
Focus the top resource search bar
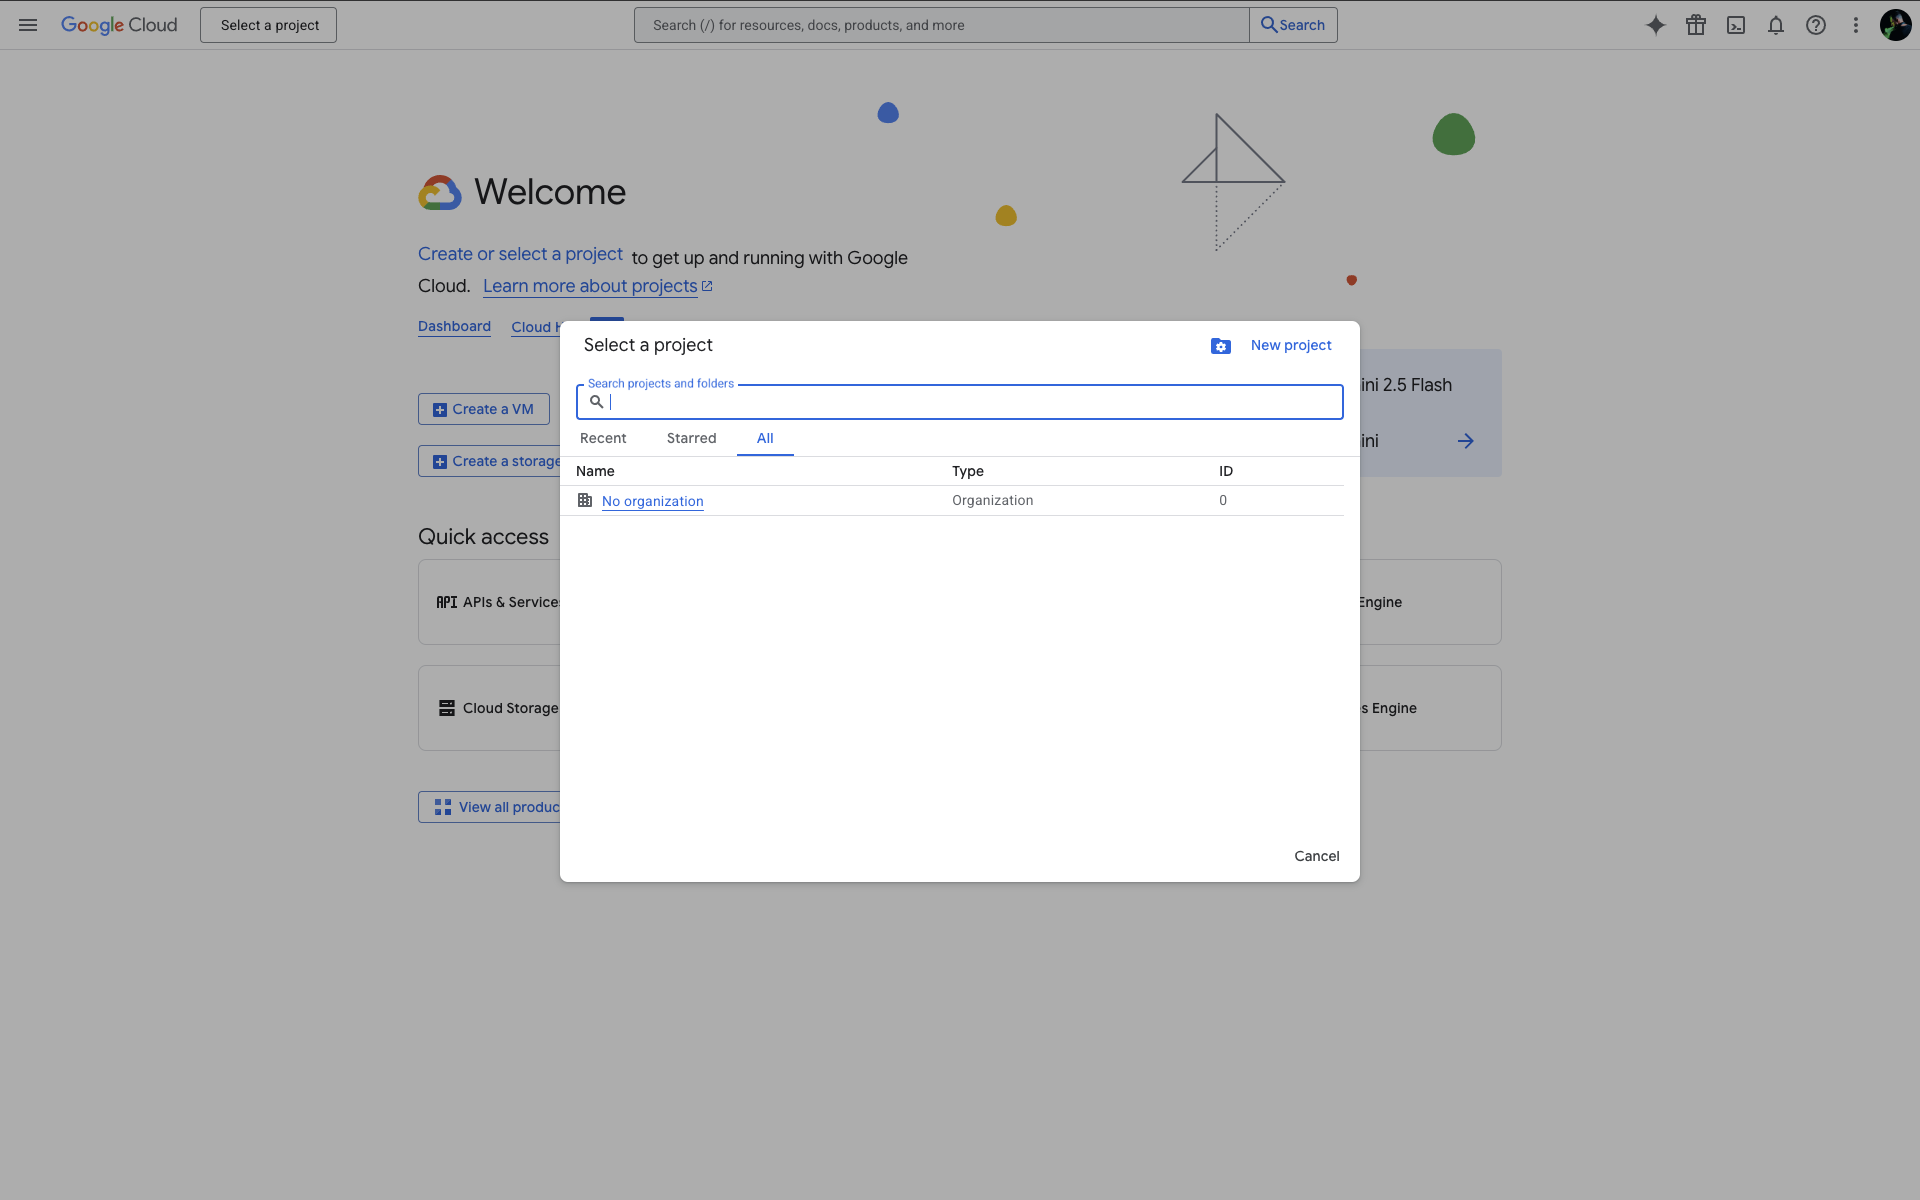pos(942,25)
